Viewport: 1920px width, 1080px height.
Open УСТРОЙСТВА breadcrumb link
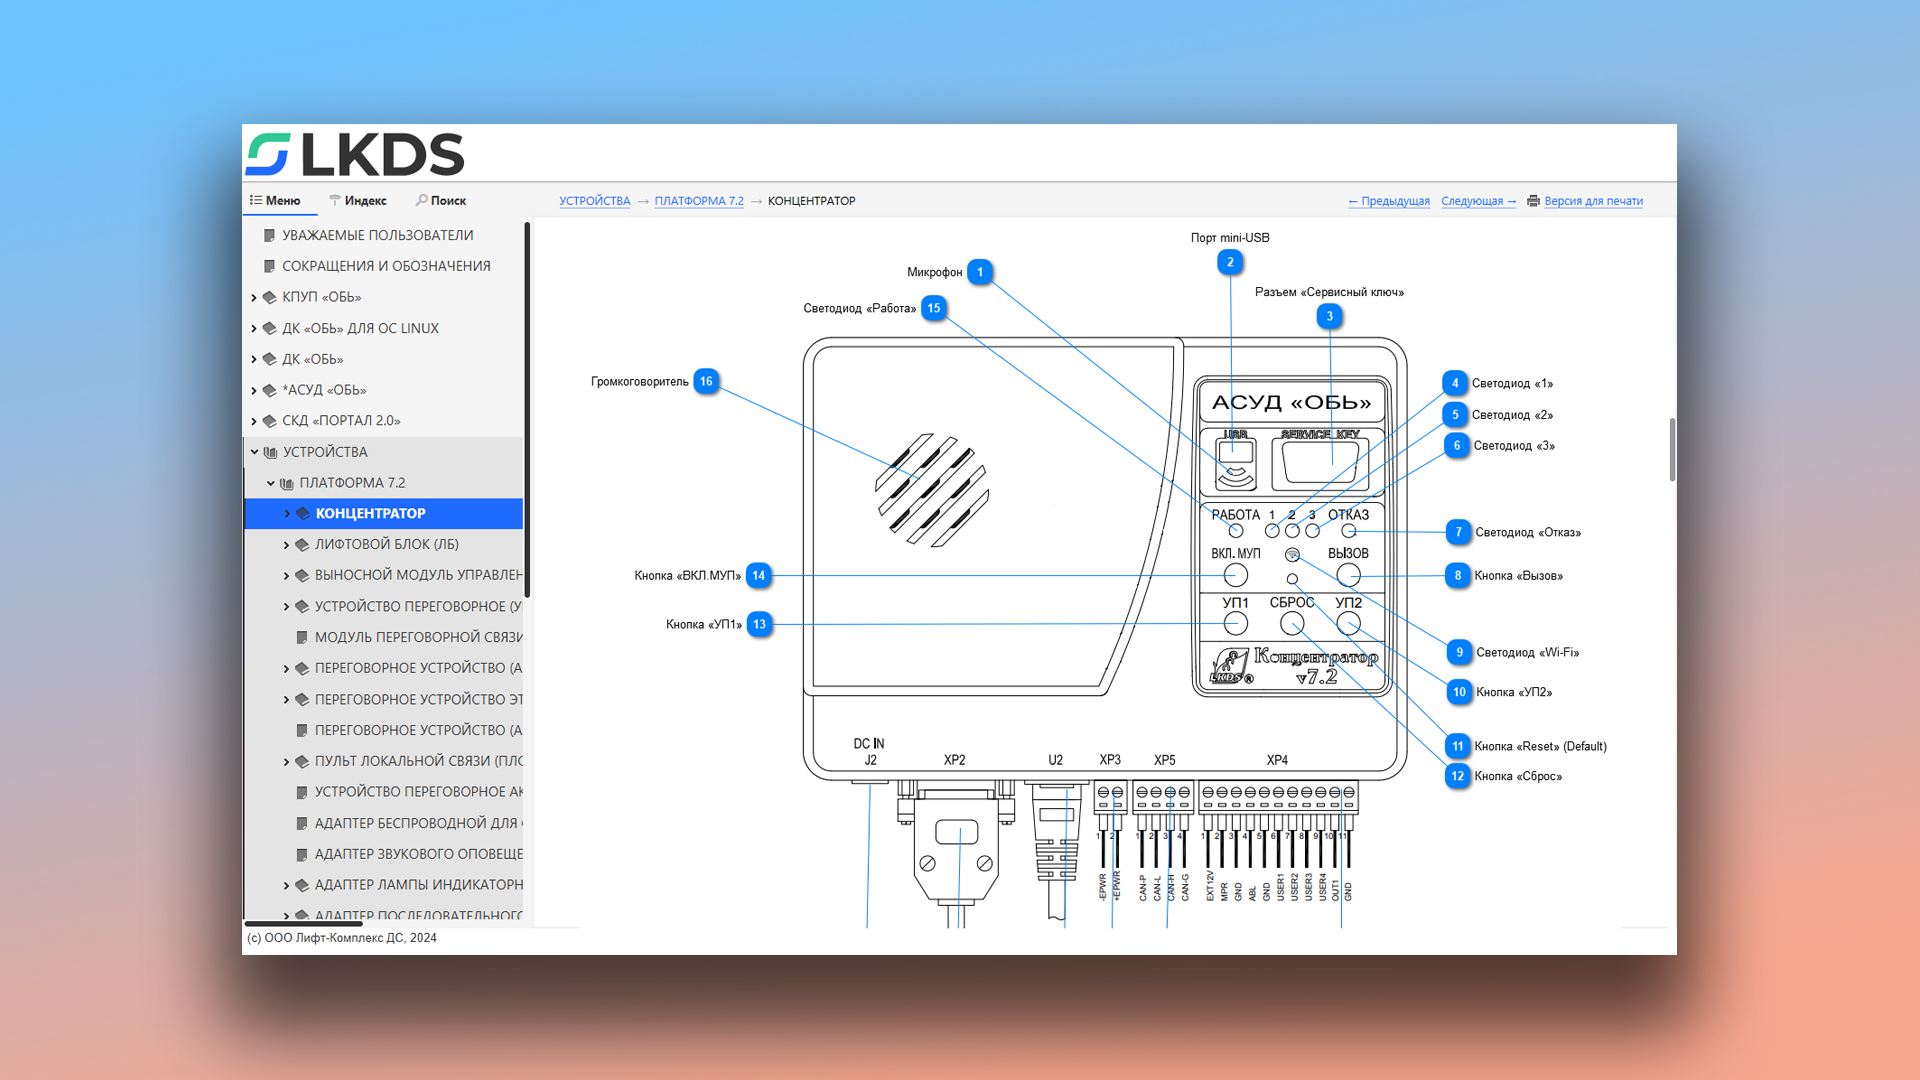click(x=594, y=201)
